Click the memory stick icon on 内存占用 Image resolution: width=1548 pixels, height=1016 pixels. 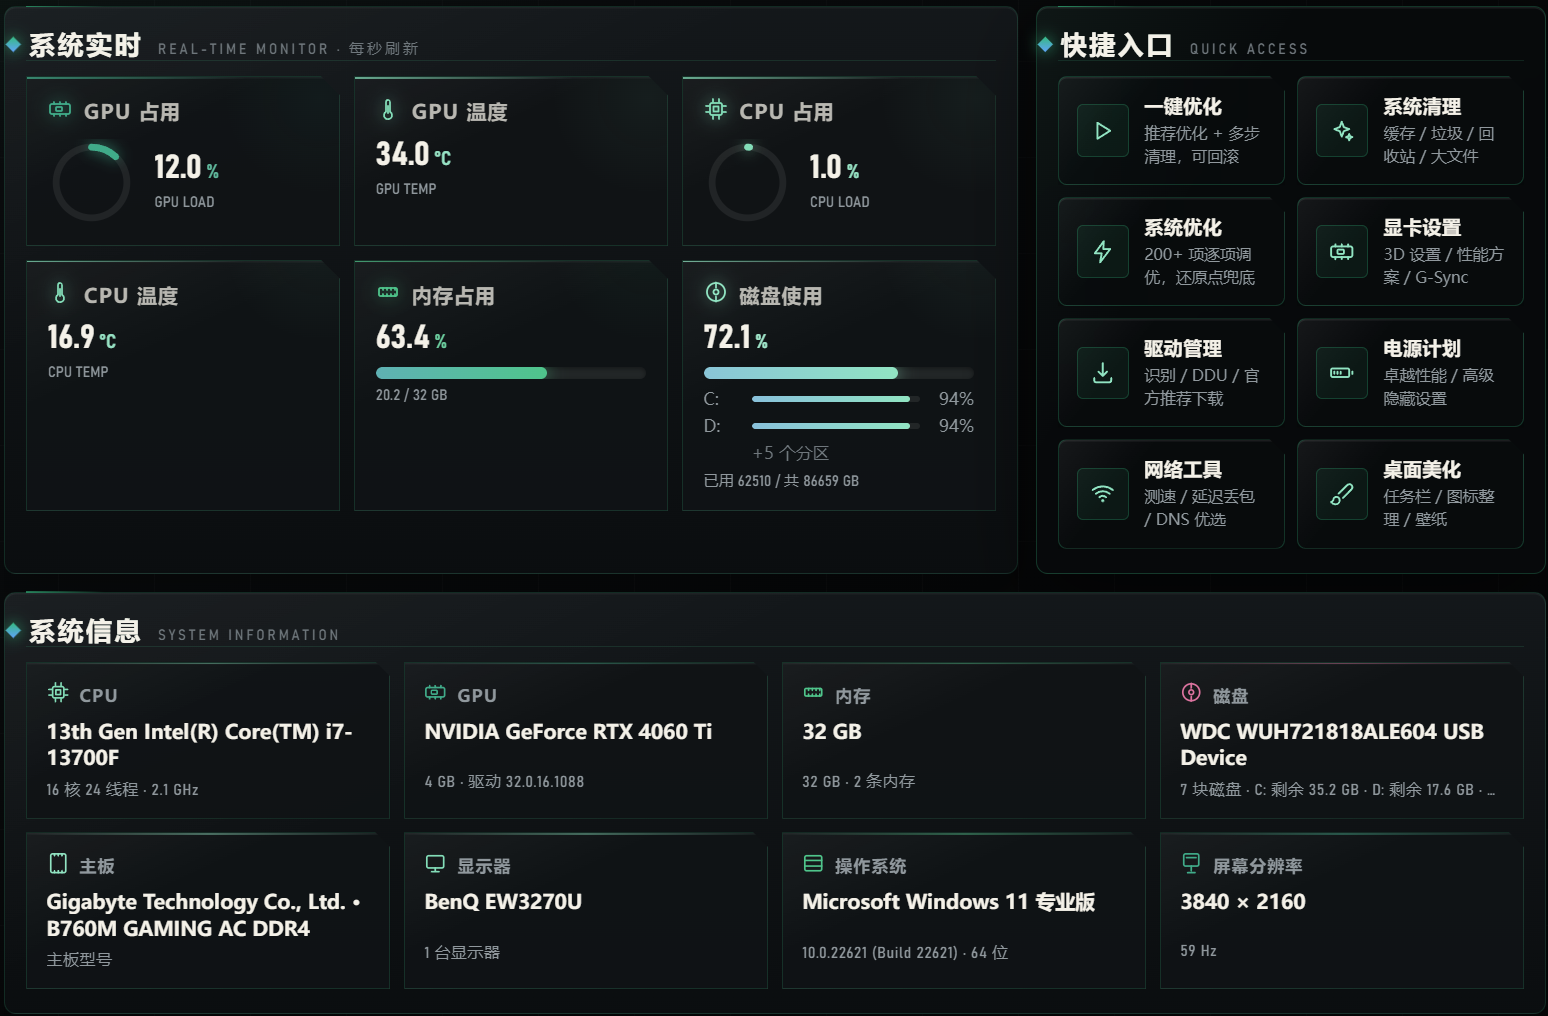pos(388,292)
